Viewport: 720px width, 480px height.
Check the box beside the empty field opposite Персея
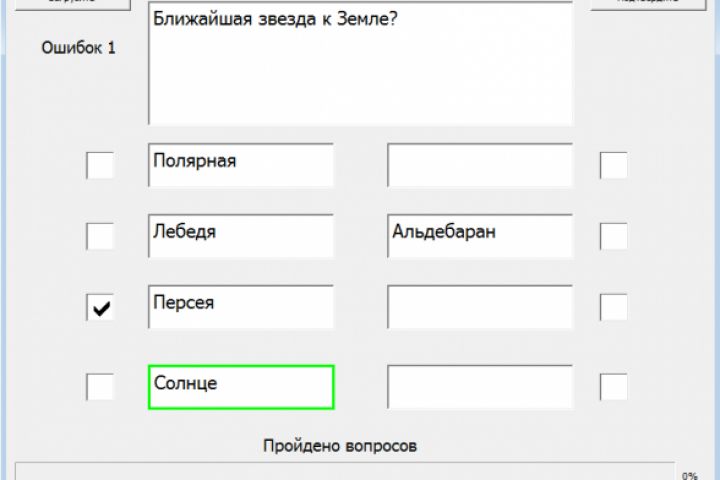click(613, 308)
